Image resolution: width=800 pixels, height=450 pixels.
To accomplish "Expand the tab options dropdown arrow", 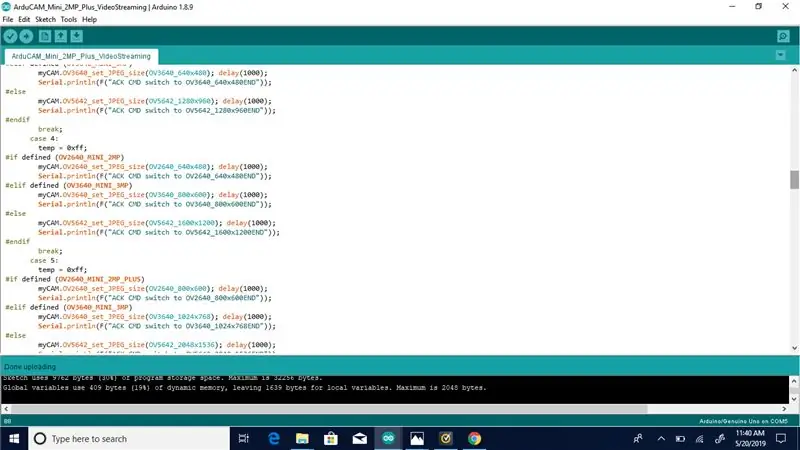I will [x=781, y=55].
